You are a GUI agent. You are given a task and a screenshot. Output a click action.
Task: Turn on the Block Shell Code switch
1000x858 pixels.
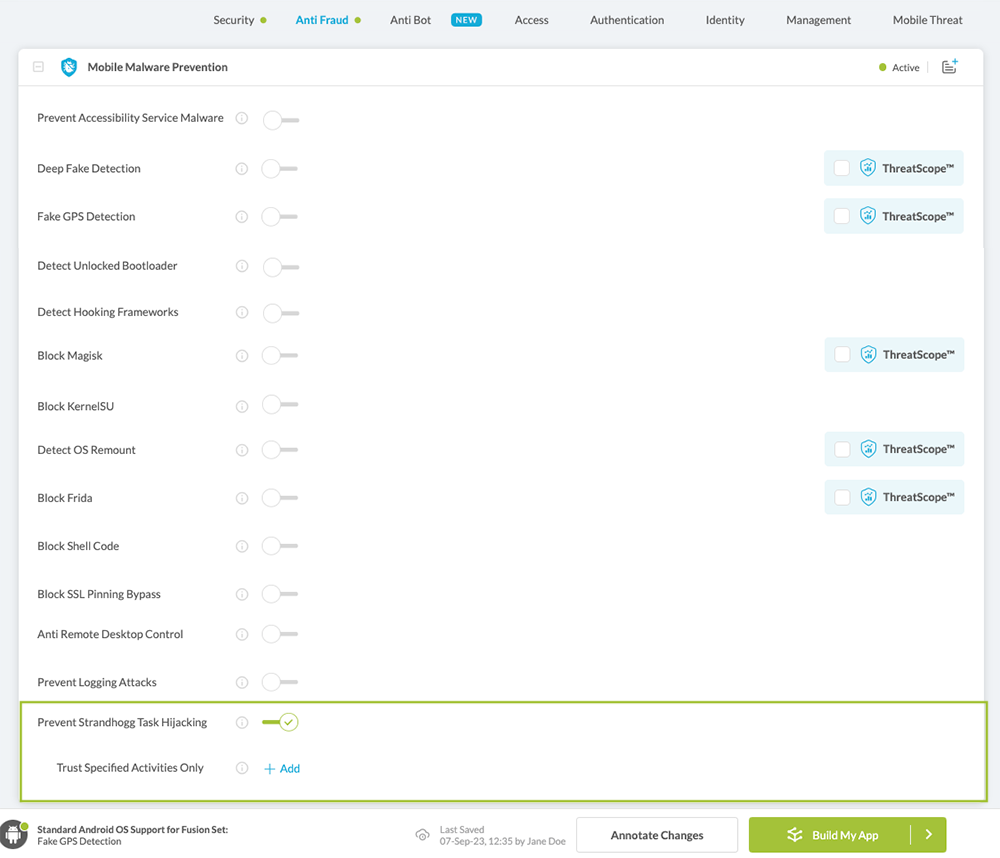[x=279, y=546]
